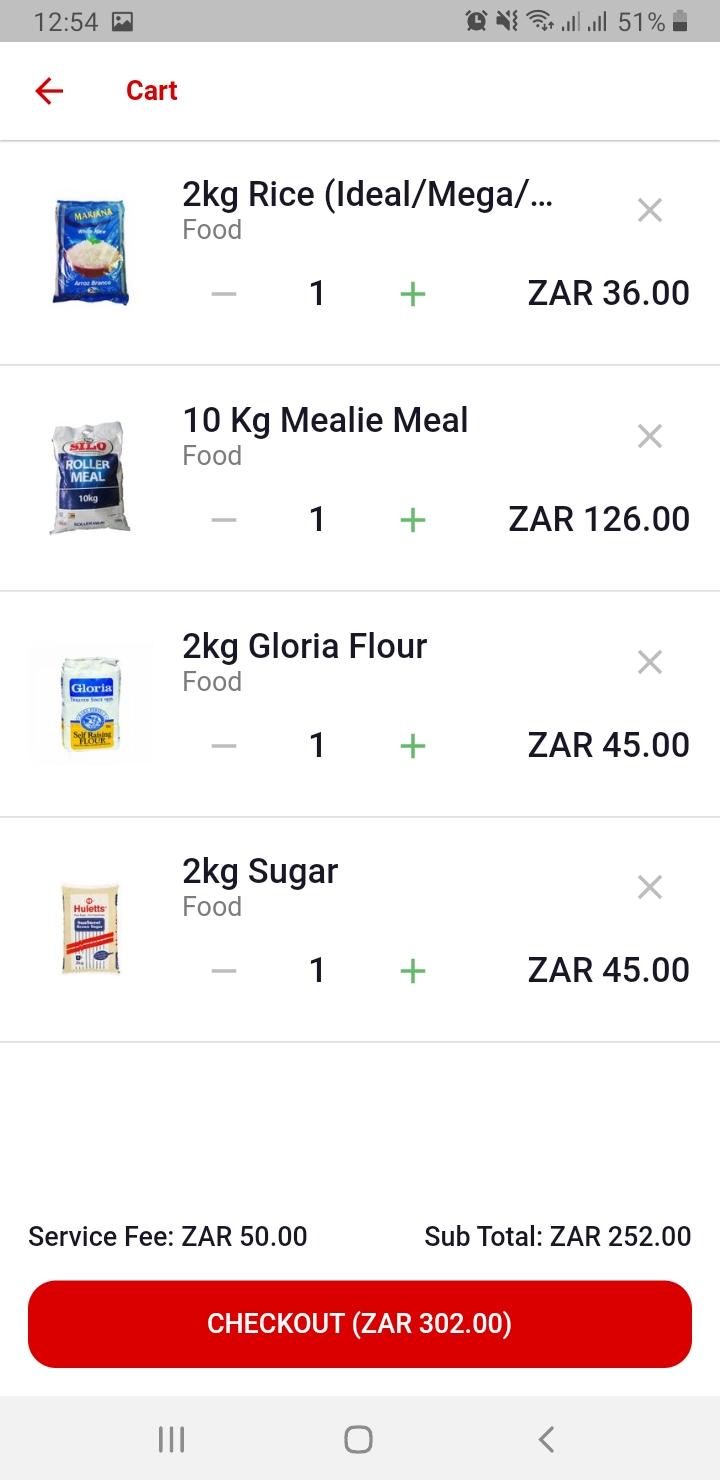Increase Gloria Flour quantity
Viewport: 720px width, 1480px height.
coord(412,746)
